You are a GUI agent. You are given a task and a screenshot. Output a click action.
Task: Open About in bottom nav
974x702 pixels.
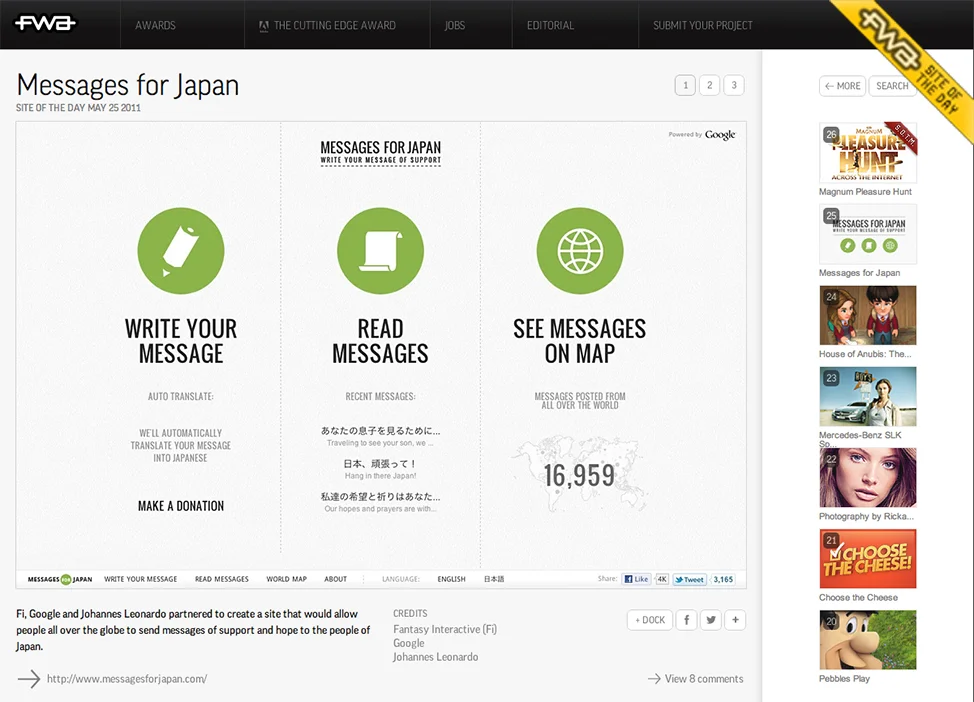(335, 579)
